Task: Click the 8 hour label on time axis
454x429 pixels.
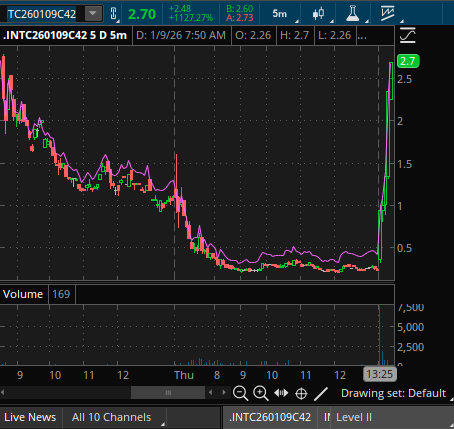Action: pyautogui.click(x=217, y=375)
